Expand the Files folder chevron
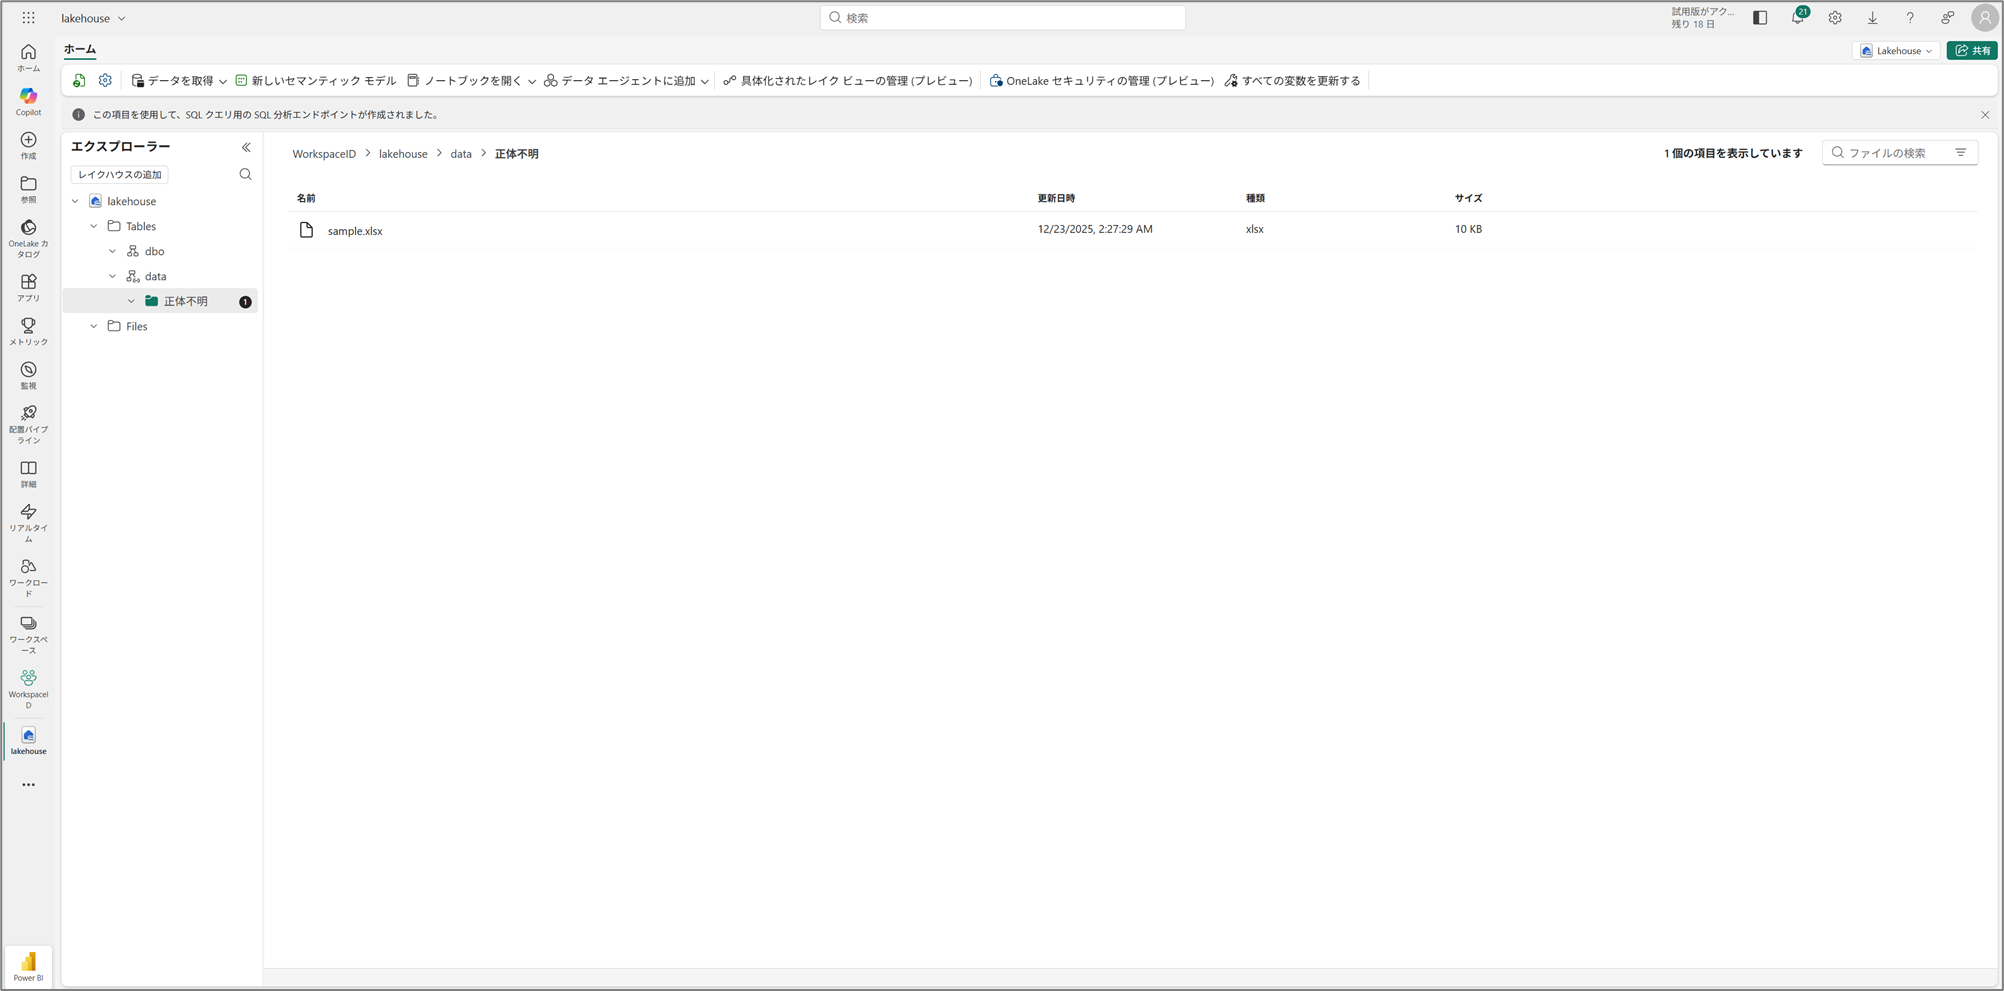 tap(94, 327)
